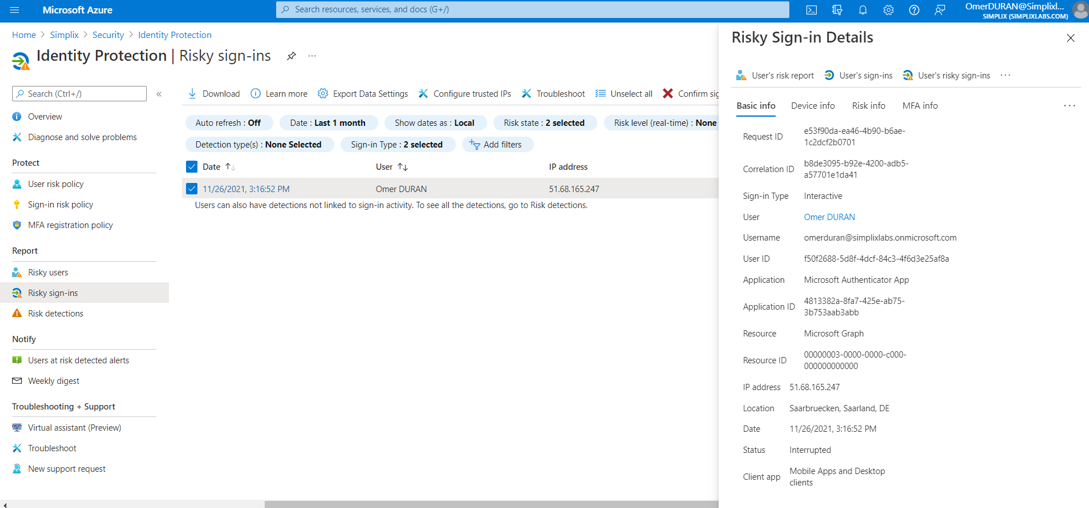Open the 11/26/2021, 3:16:52 PM sign-in link
Screen dimensions: 1089x508
(x=247, y=189)
